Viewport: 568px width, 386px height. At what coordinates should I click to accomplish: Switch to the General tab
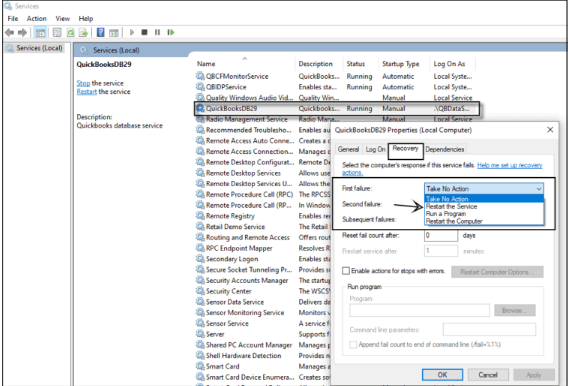coord(348,149)
